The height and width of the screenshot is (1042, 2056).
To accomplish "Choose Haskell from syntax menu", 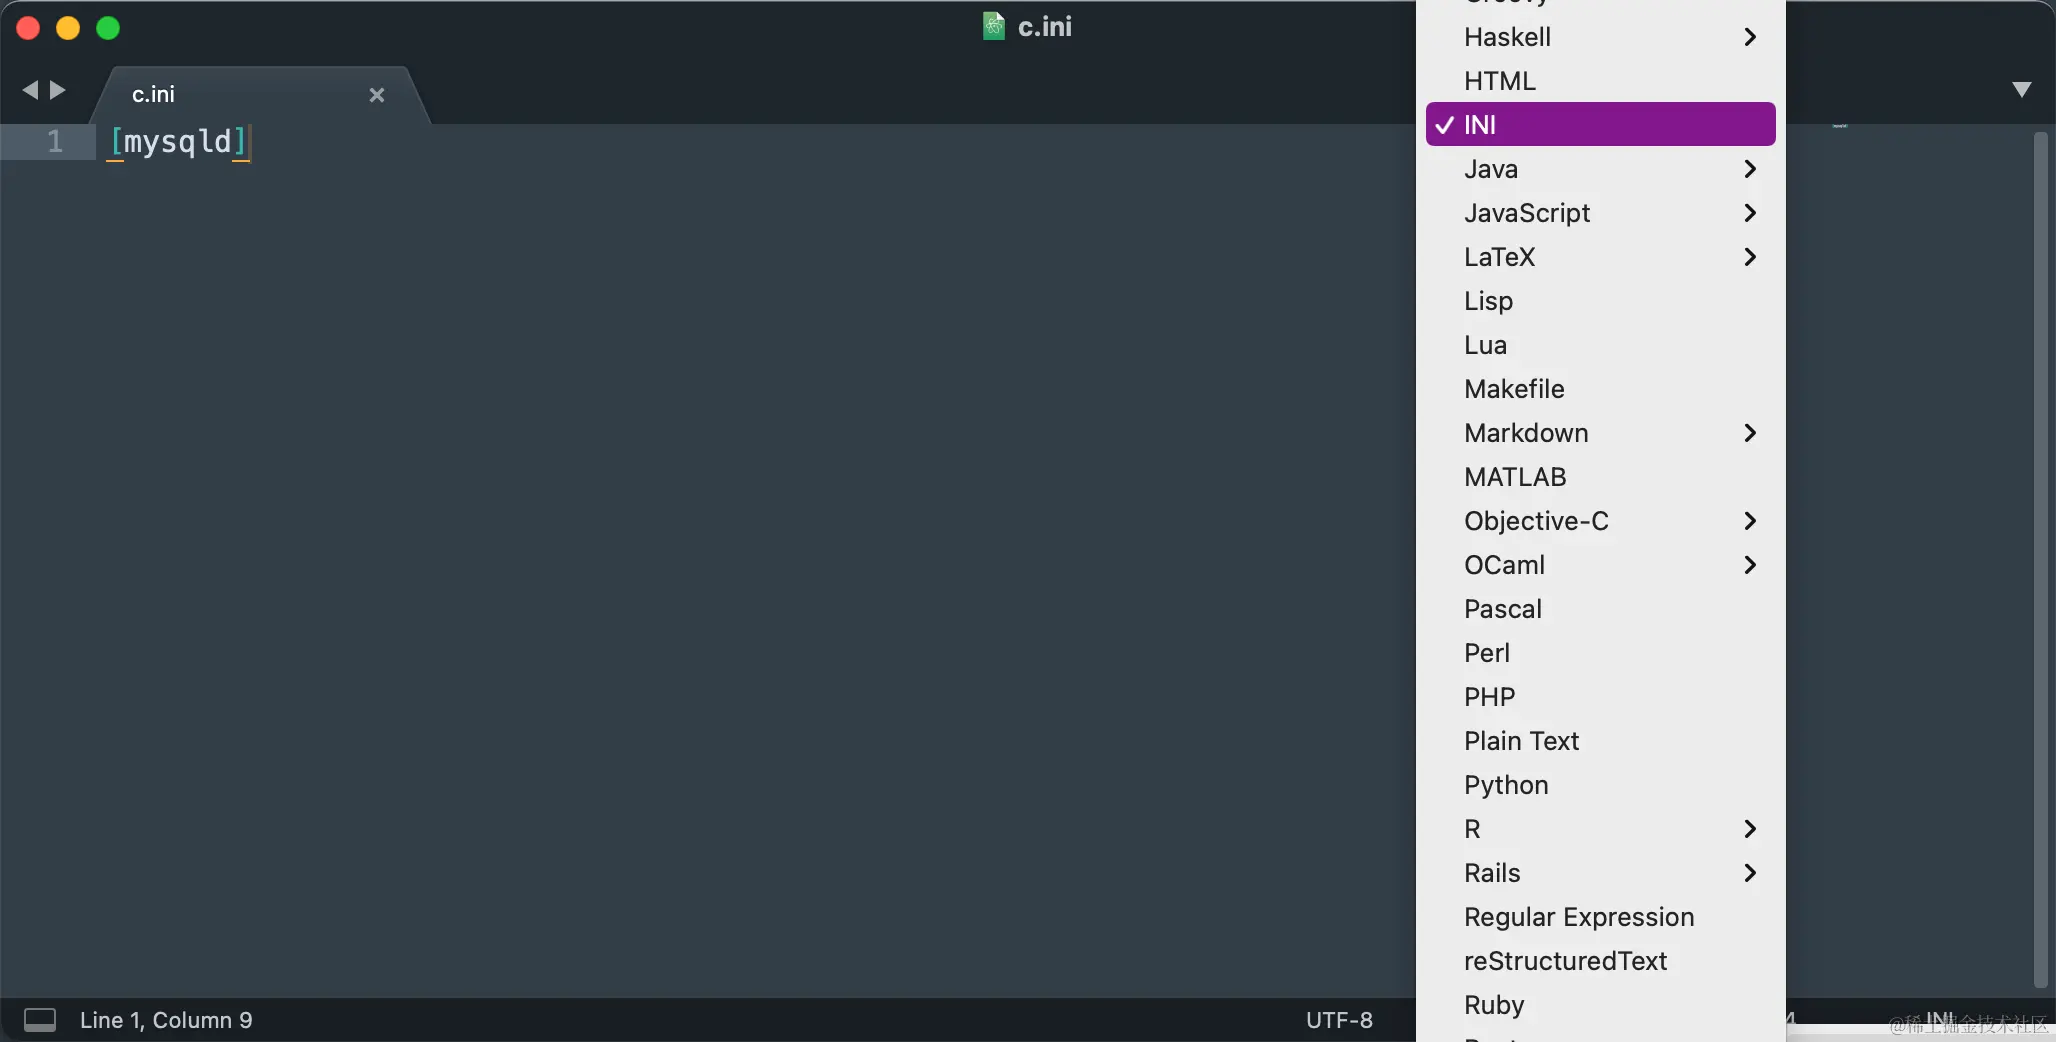I will point(1600,37).
